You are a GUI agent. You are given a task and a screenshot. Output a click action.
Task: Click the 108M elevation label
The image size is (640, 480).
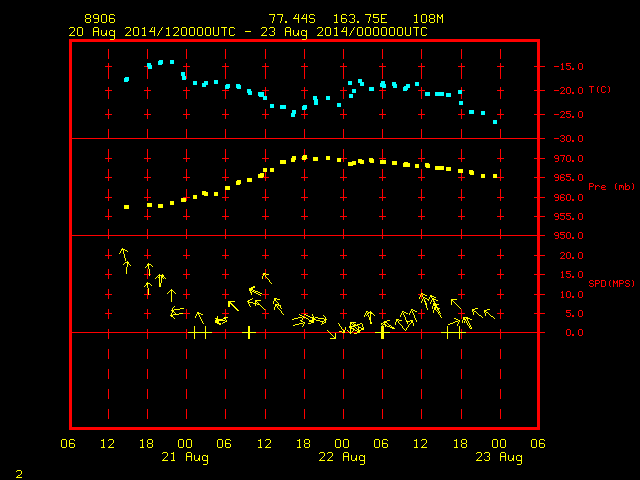pyautogui.click(x=428, y=19)
